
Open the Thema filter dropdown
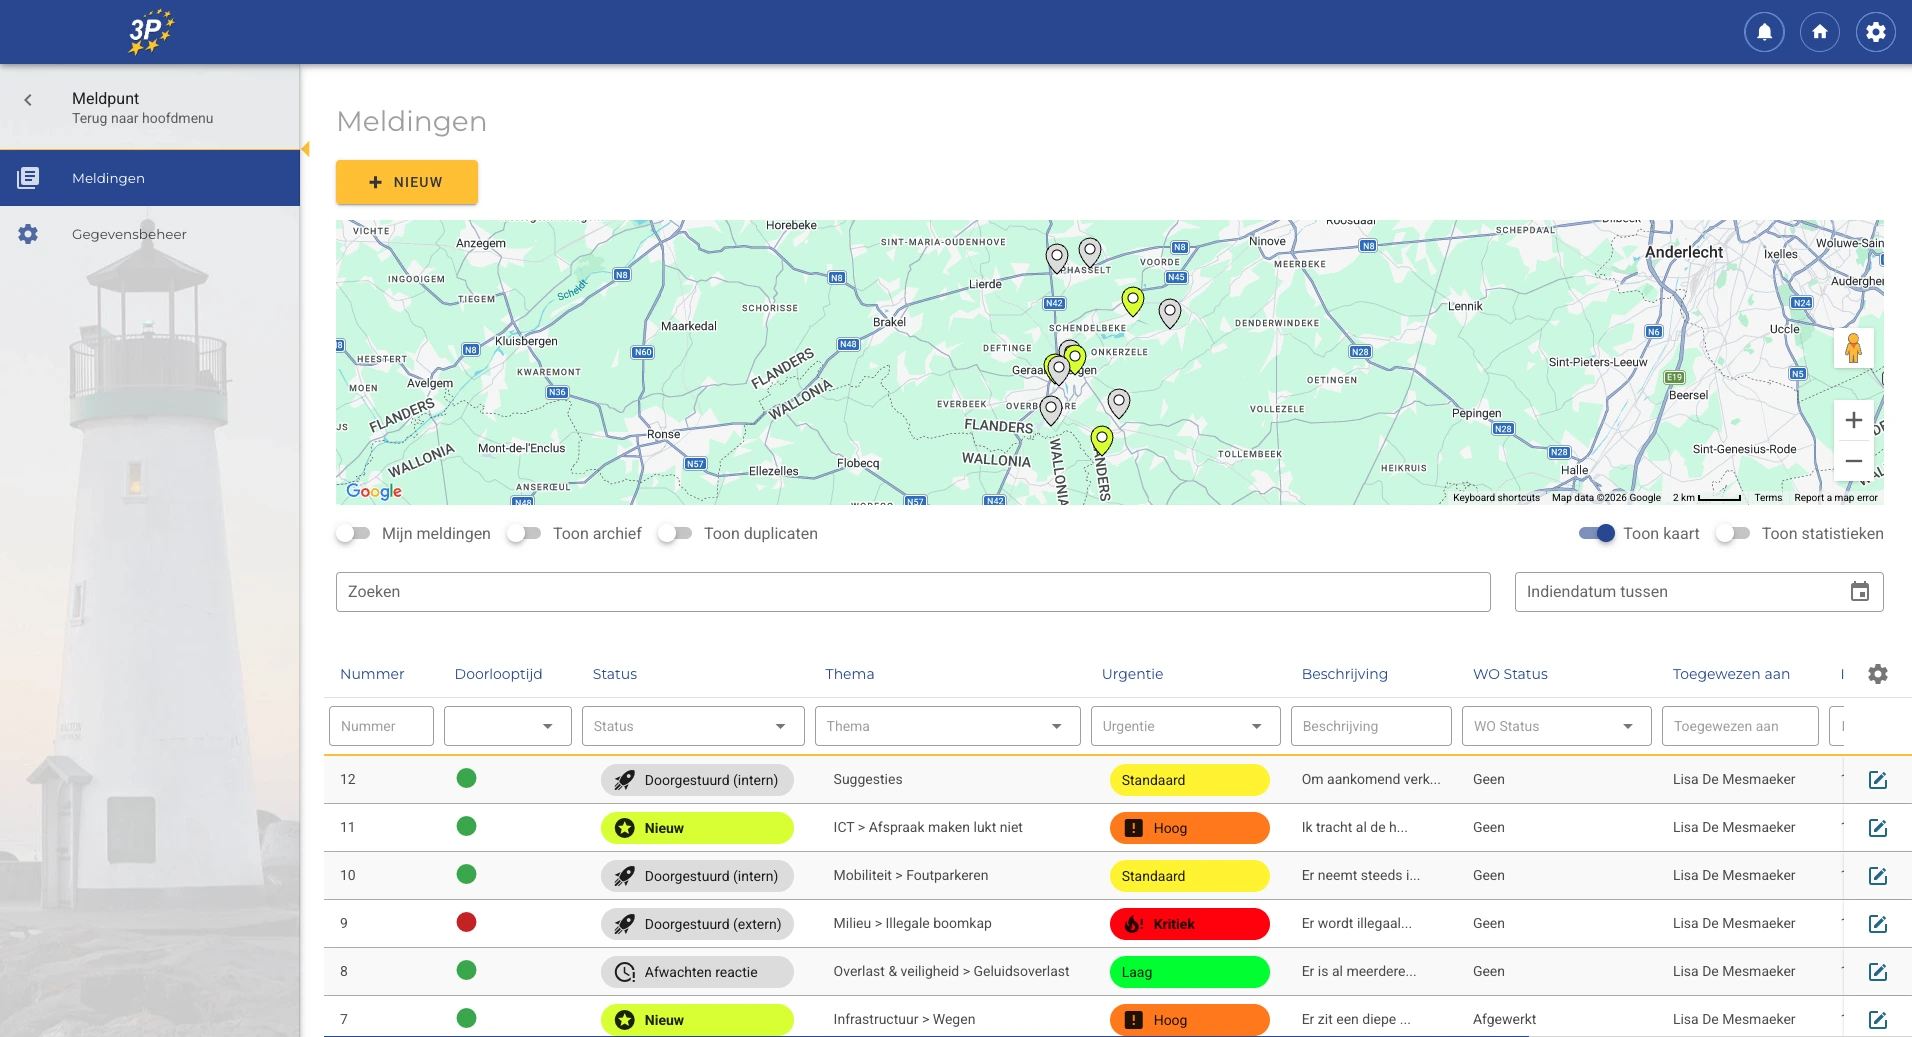(x=946, y=726)
